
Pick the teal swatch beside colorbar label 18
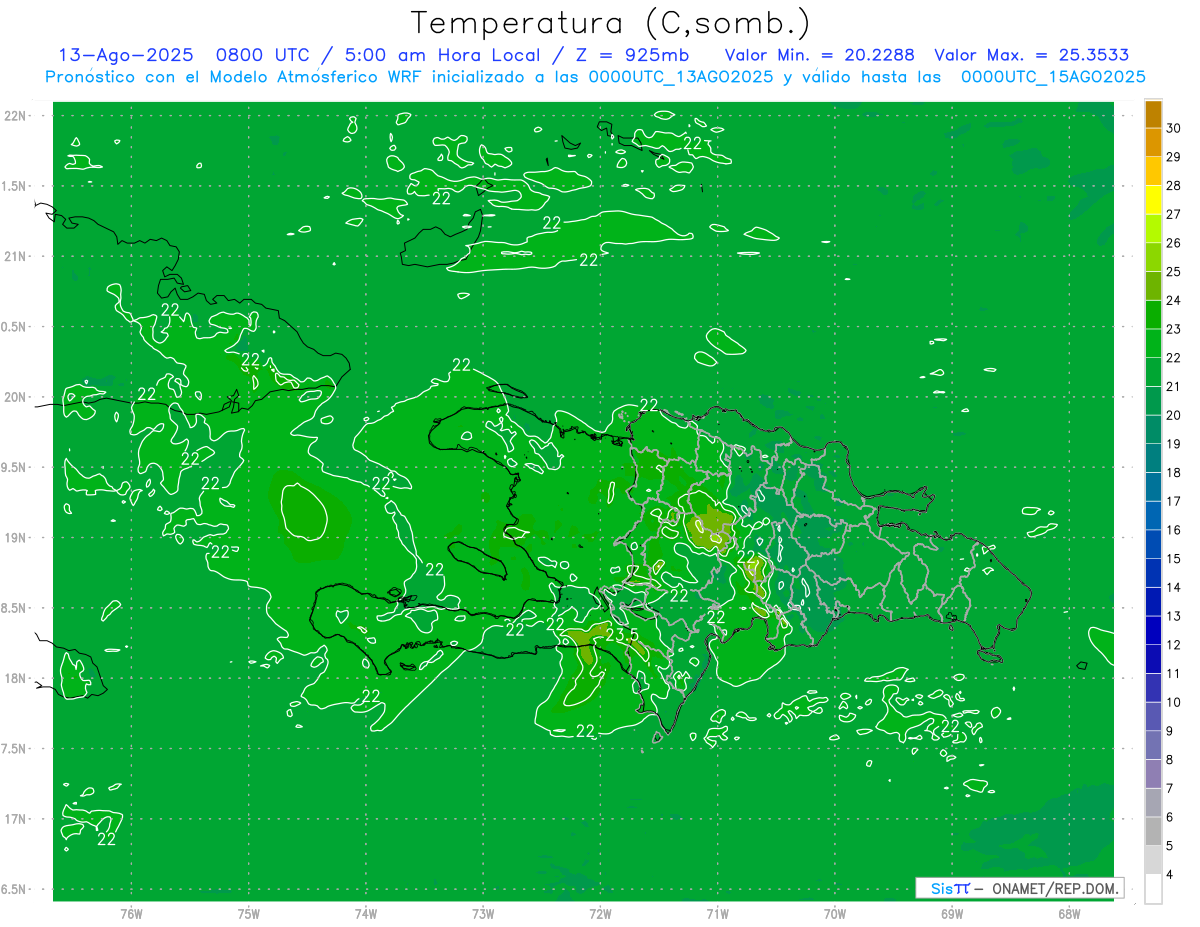[x=1153, y=458]
